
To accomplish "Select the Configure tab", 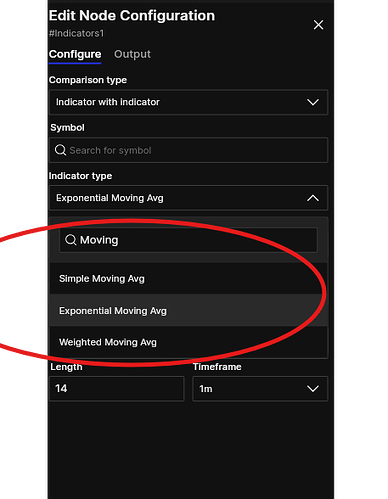I will 75,54.
